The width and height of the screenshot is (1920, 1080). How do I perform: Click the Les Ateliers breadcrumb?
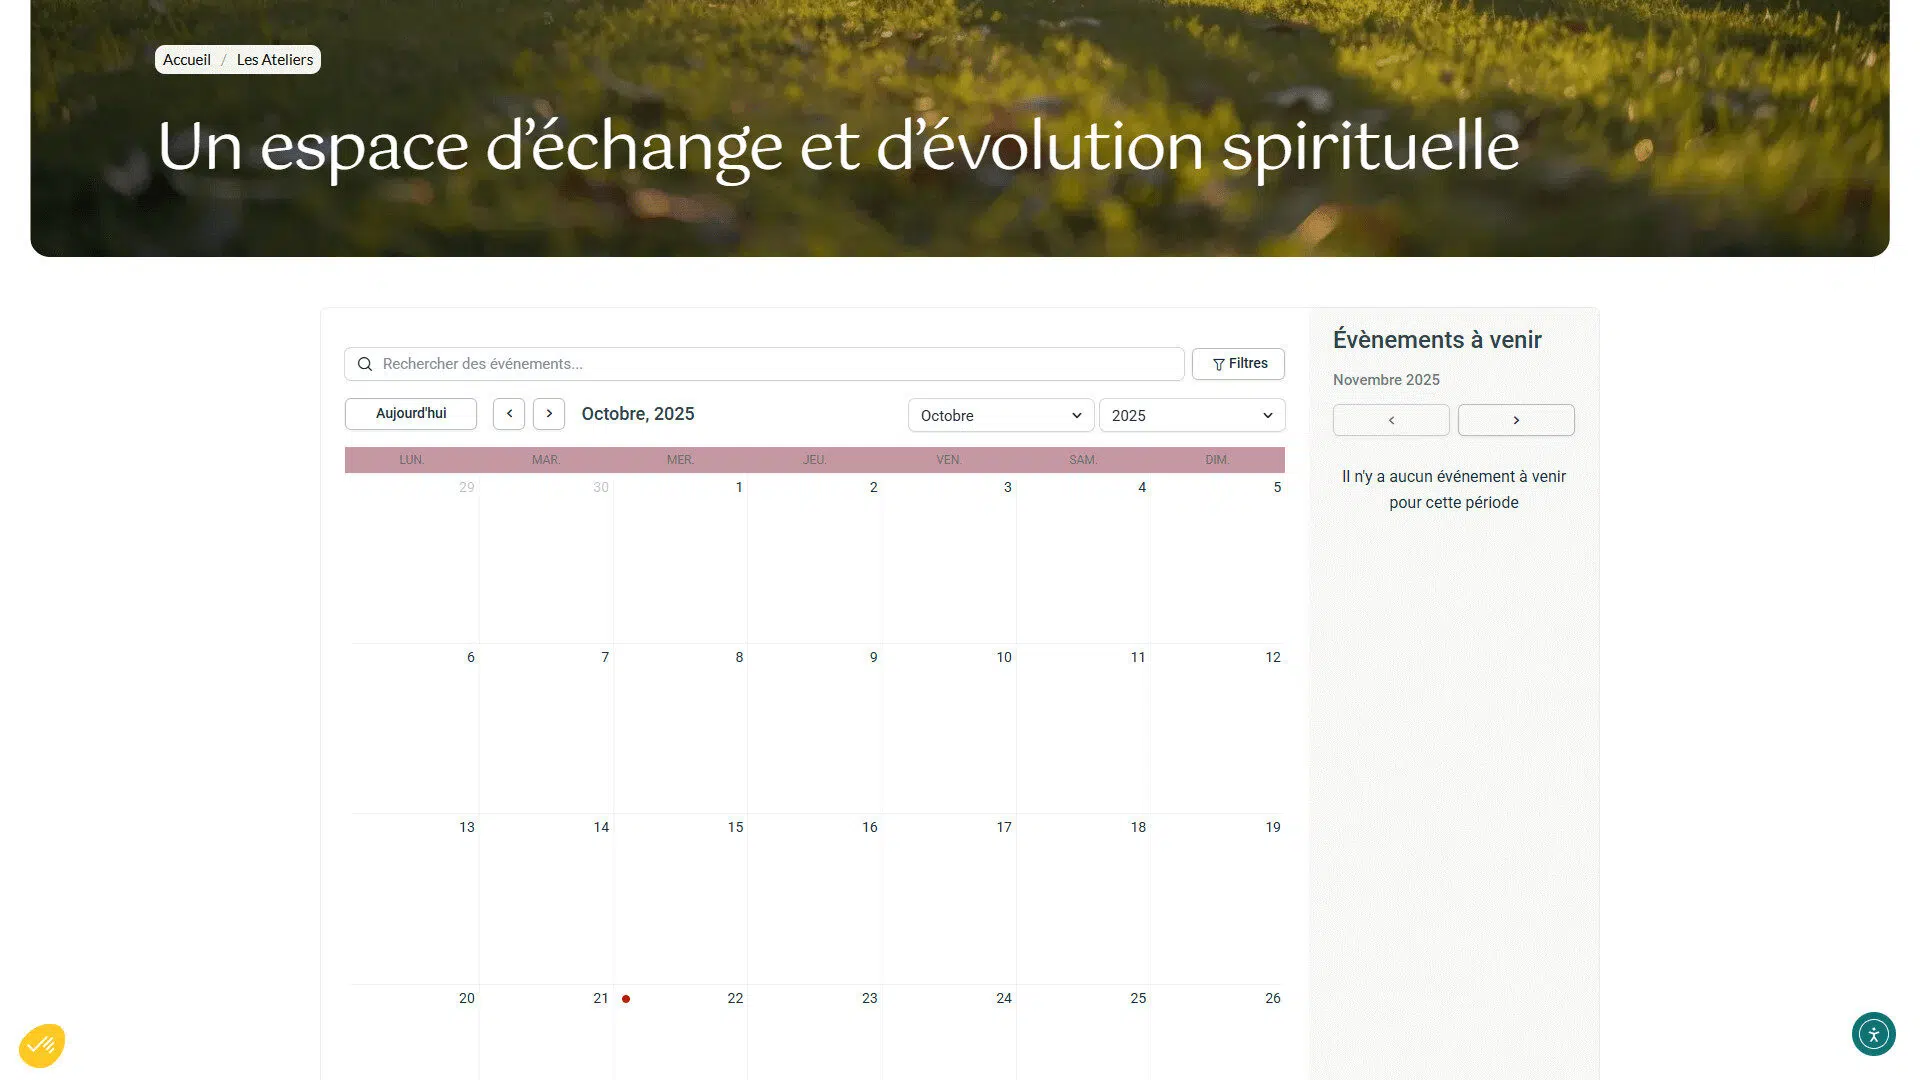[275, 60]
